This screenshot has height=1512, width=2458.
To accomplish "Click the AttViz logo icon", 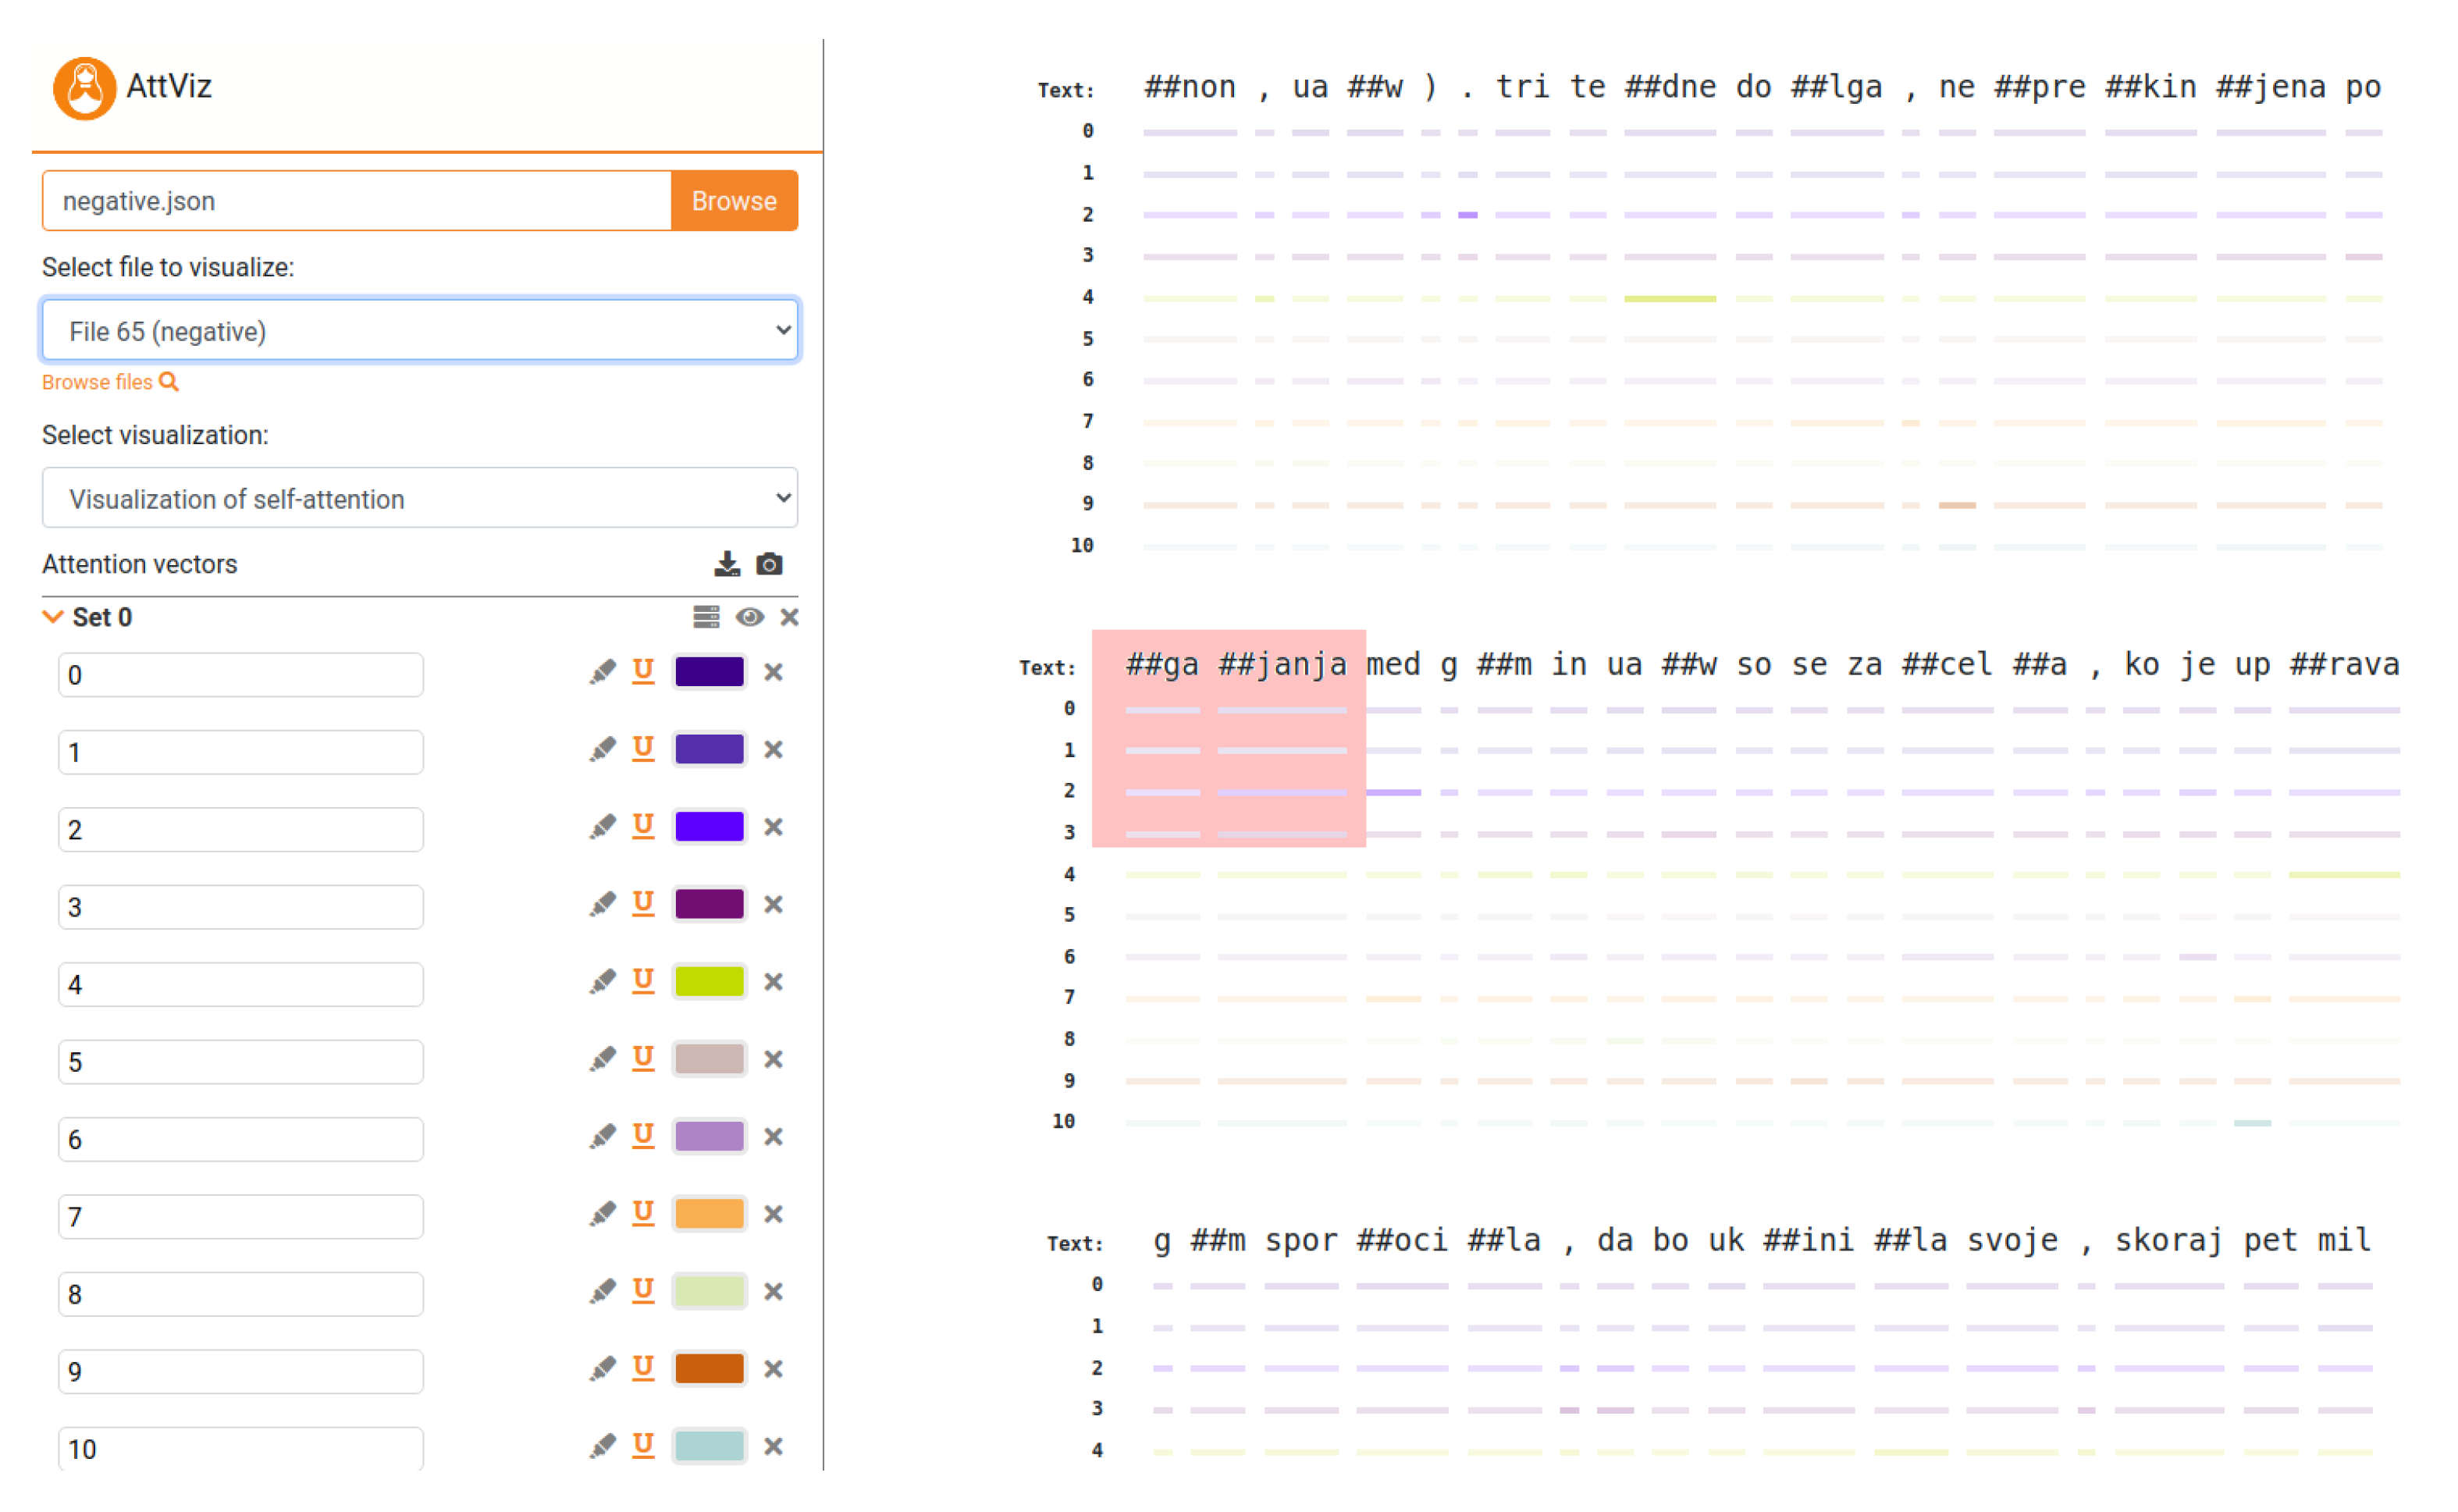I will coord(84,88).
